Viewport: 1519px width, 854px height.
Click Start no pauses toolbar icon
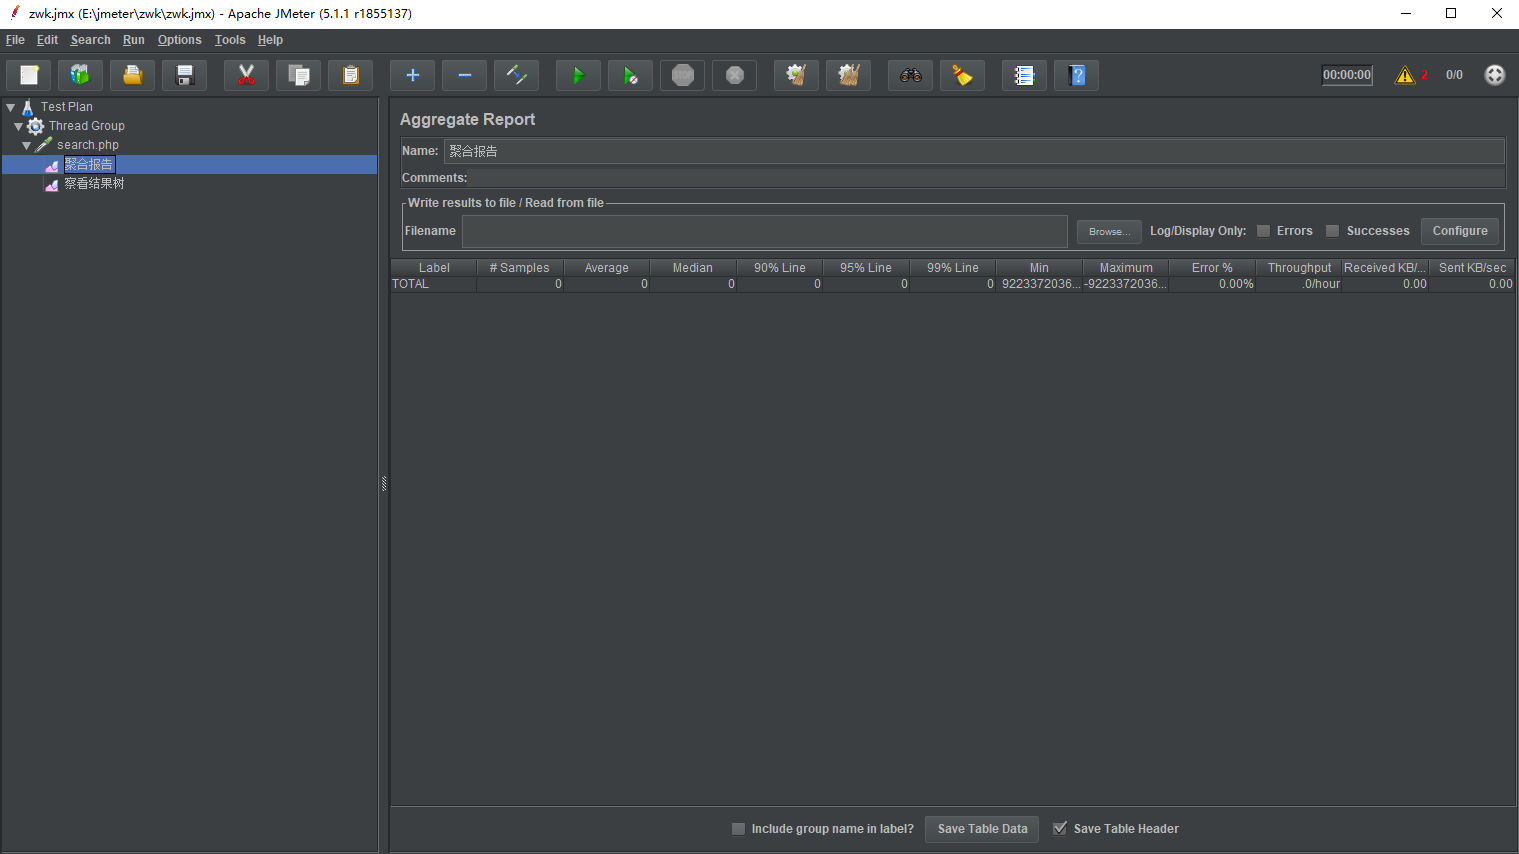(x=630, y=76)
